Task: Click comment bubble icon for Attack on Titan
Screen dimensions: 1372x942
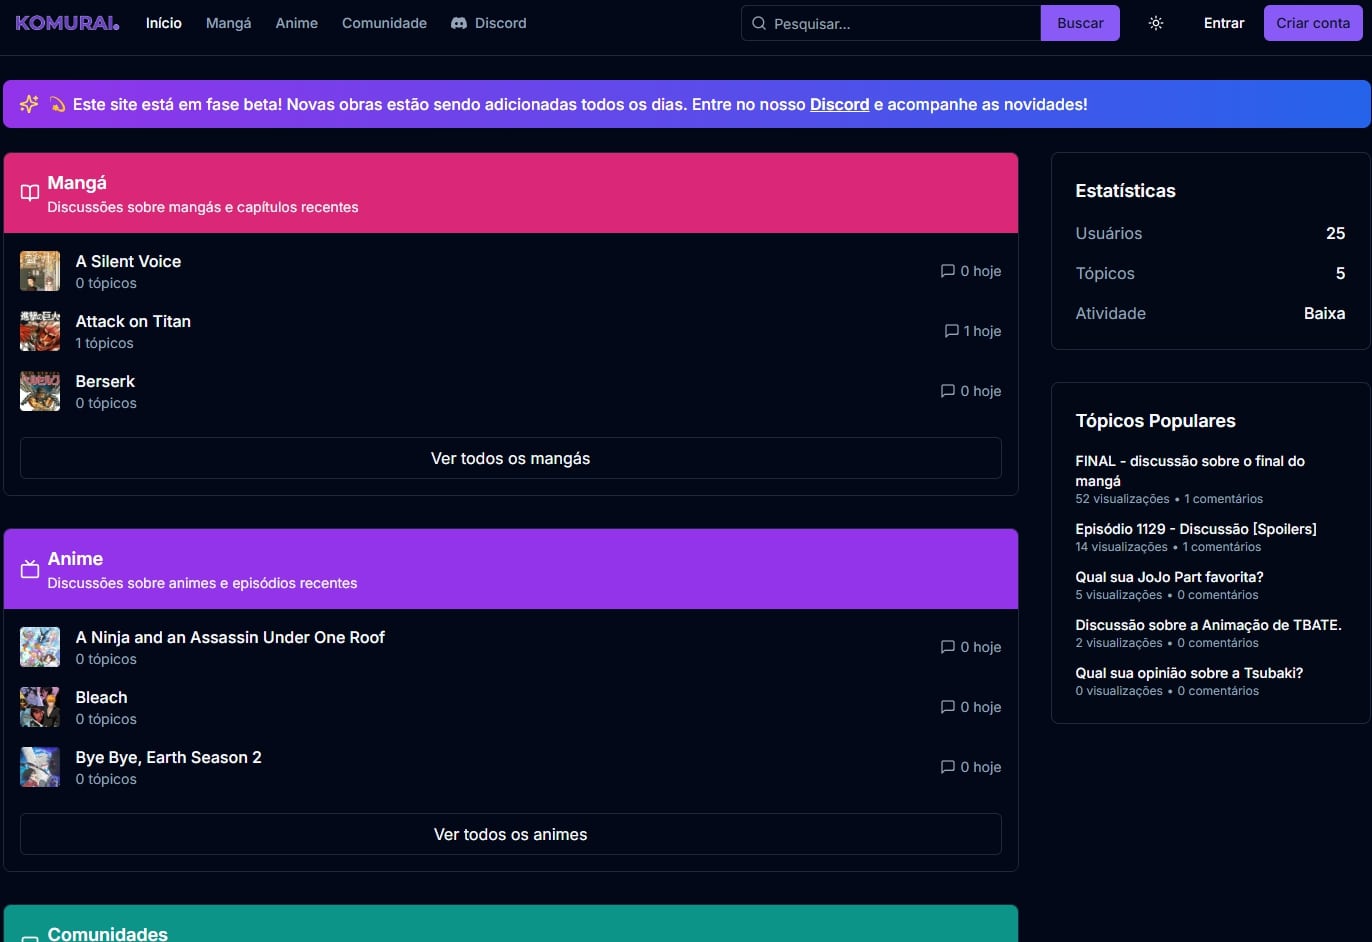Action: click(x=951, y=331)
